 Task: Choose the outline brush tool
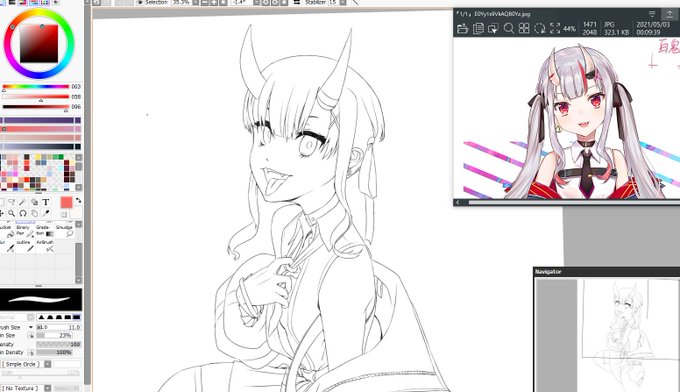[x=25, y=246]
